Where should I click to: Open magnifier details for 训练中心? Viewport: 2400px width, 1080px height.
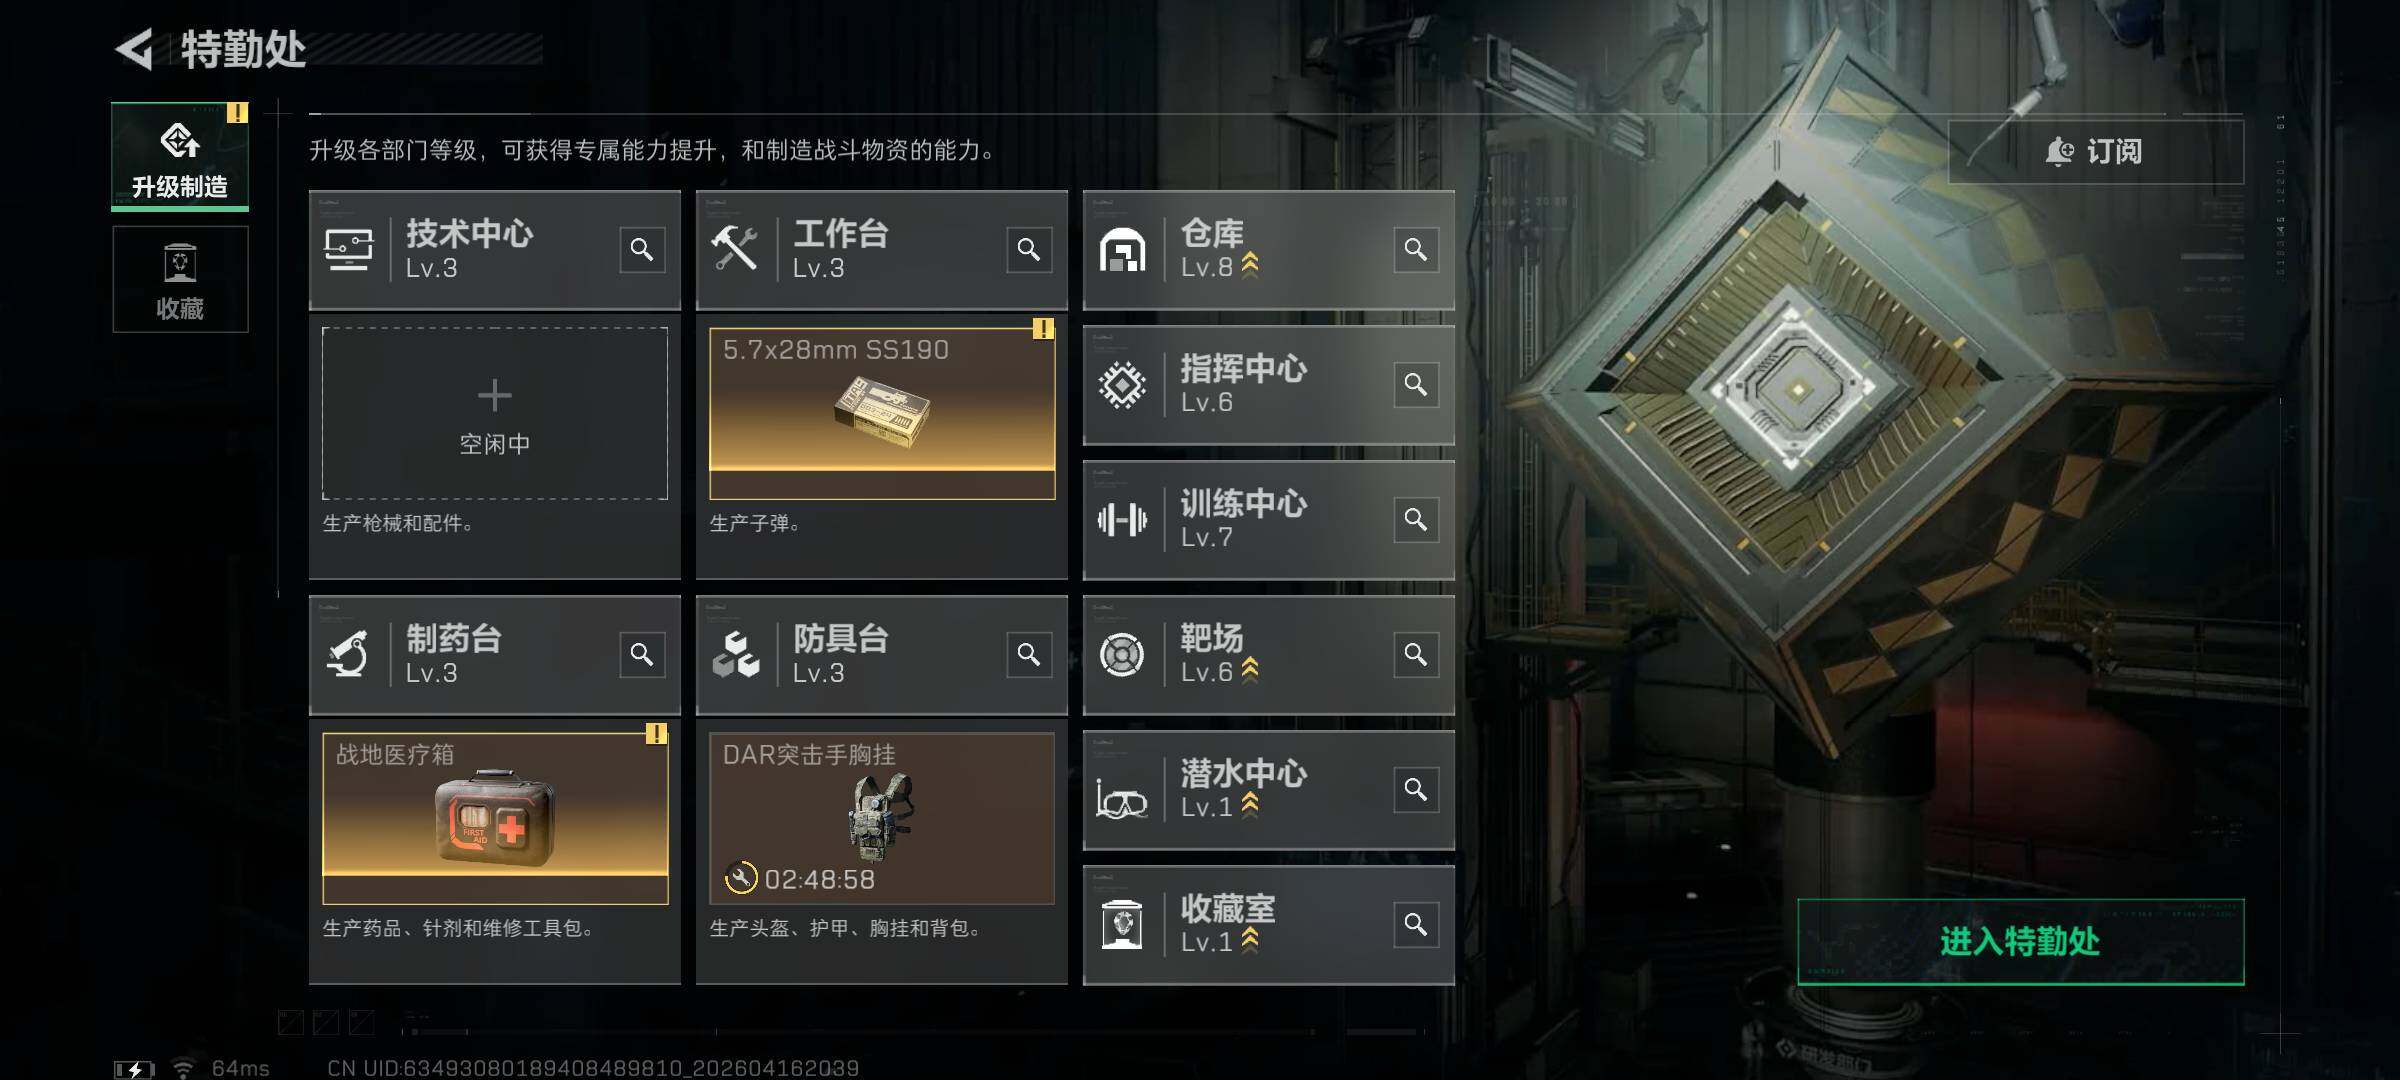[x=1416, y=519]
